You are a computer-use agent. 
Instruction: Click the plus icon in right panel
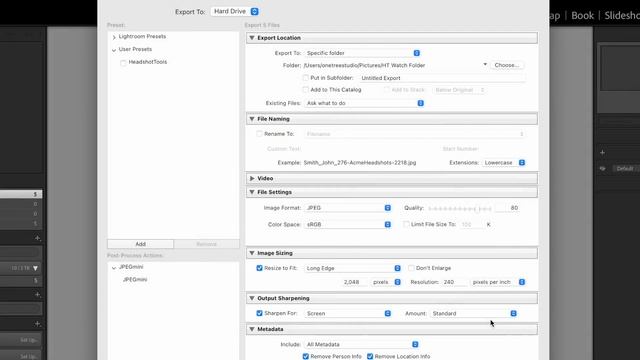click(602, 153)
